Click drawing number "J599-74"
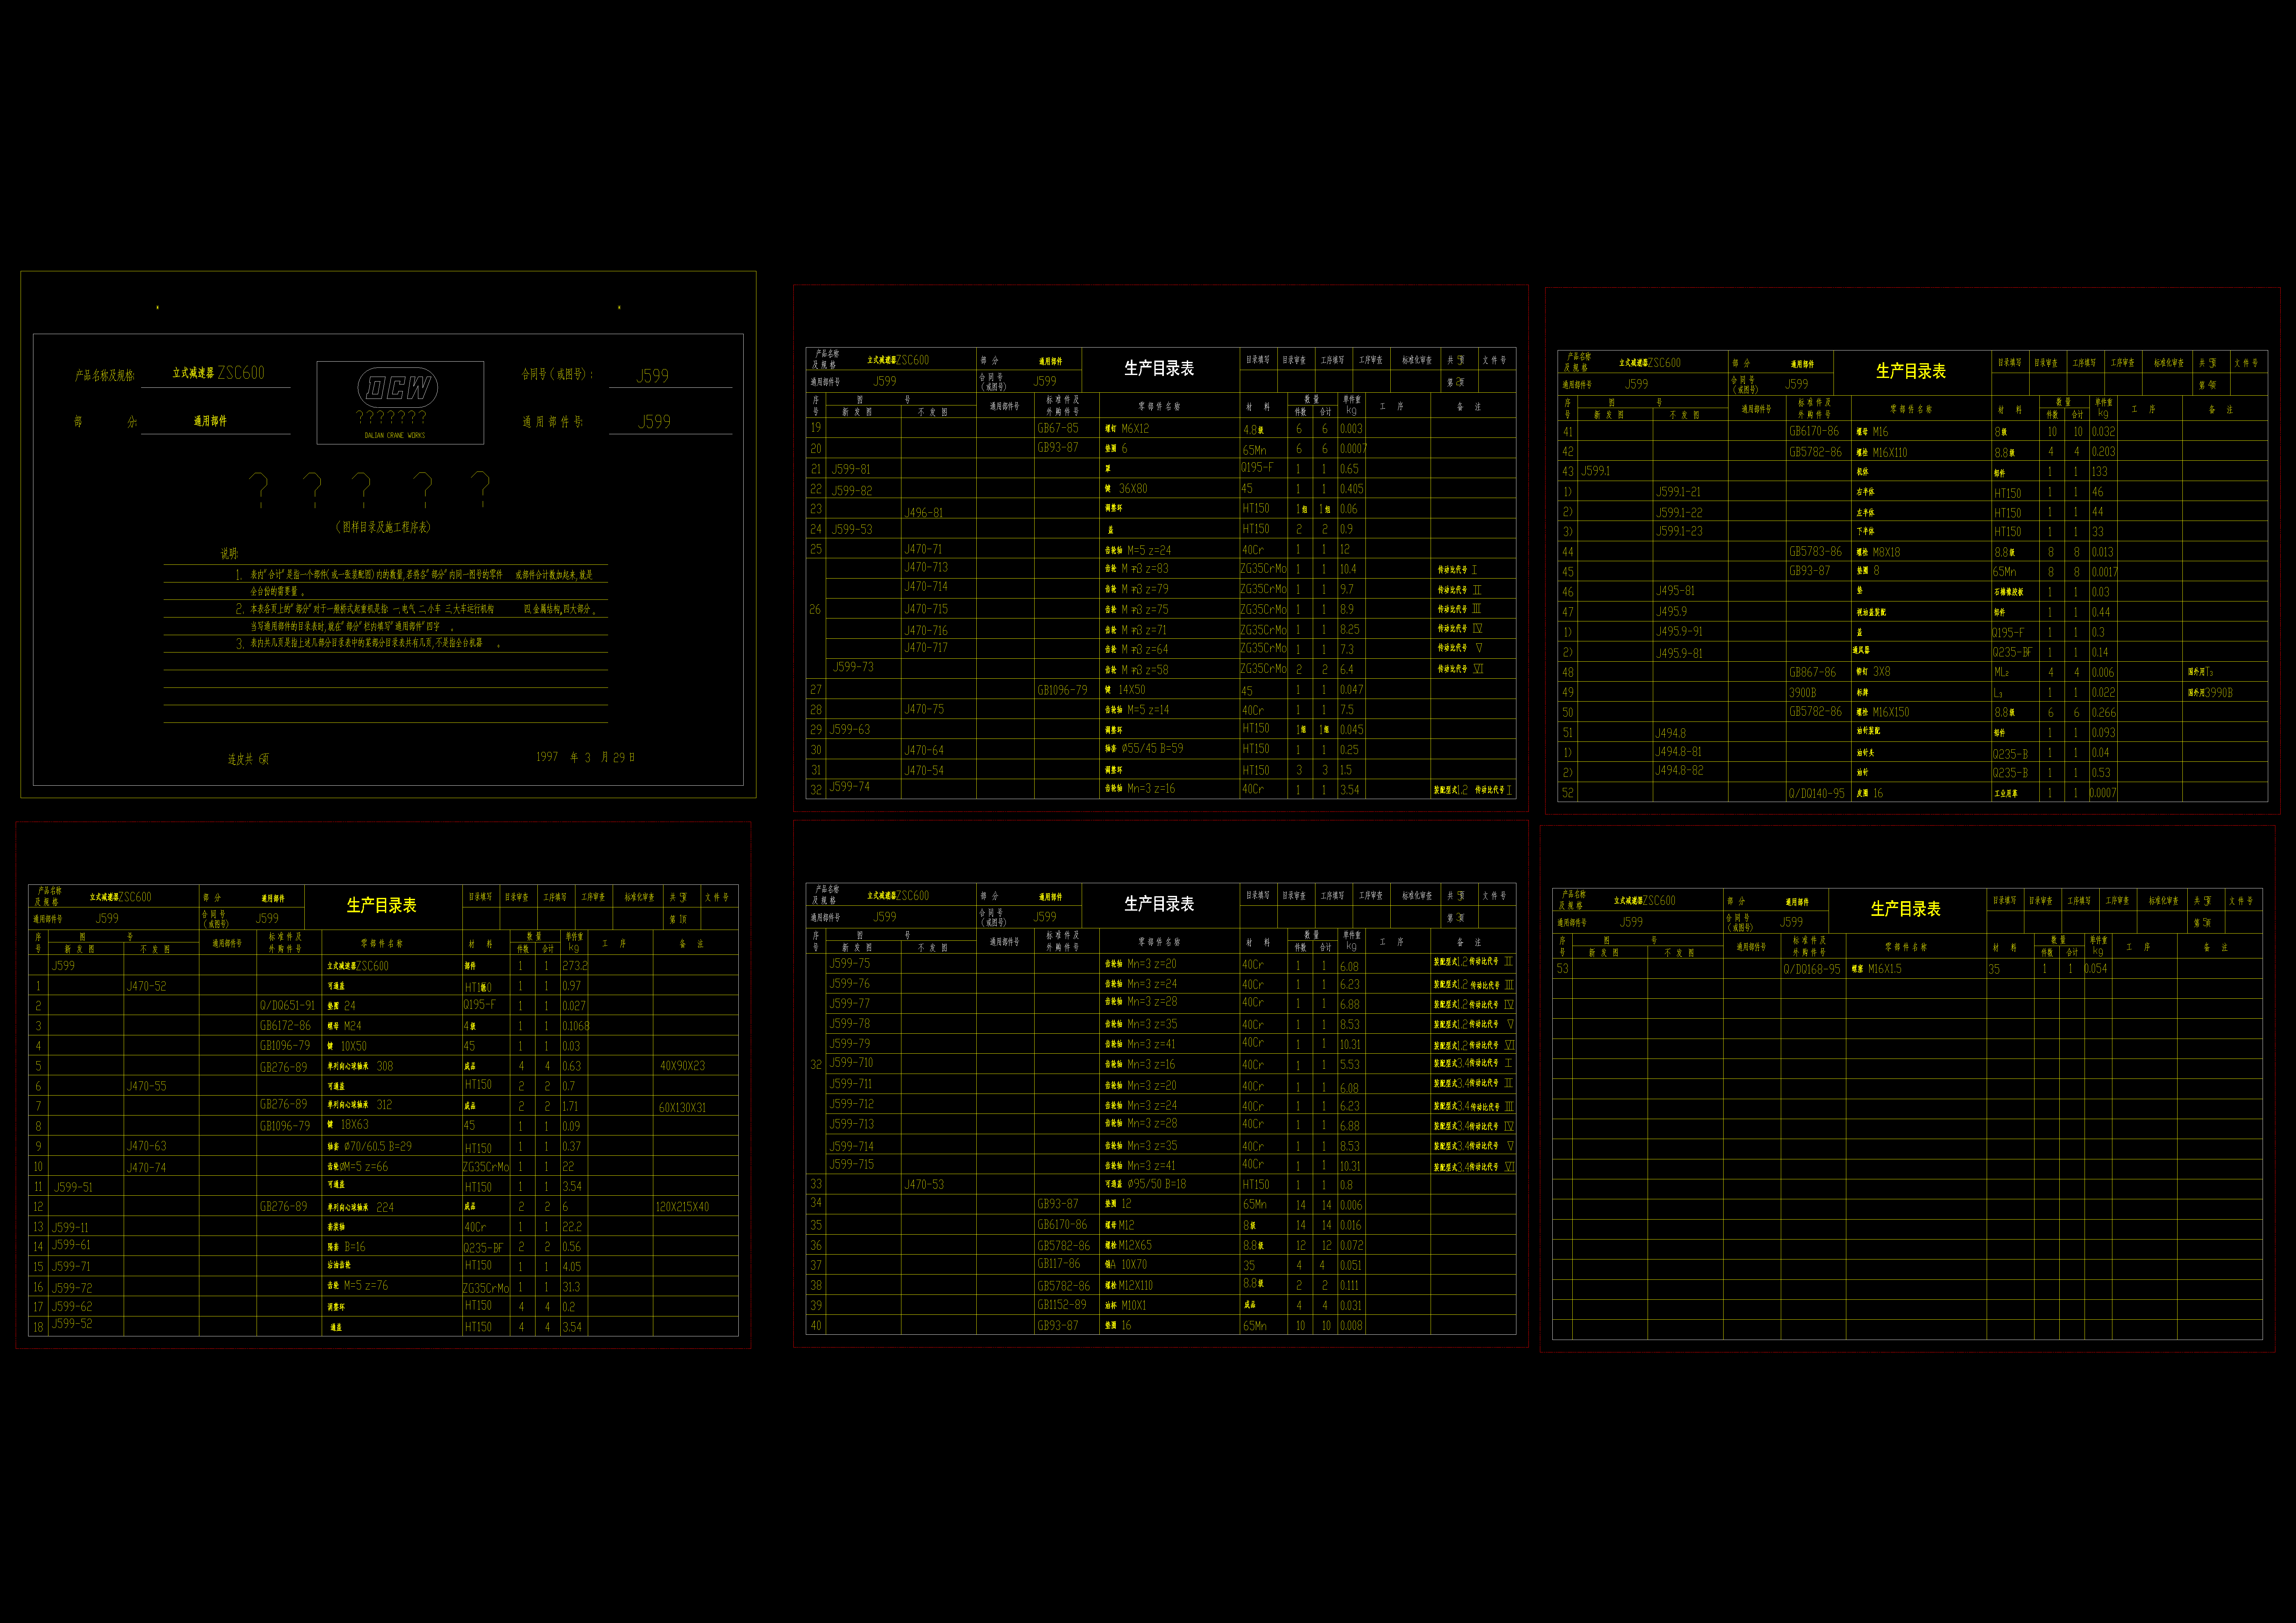This screenshot has height=1623, width=2296. 850,787
